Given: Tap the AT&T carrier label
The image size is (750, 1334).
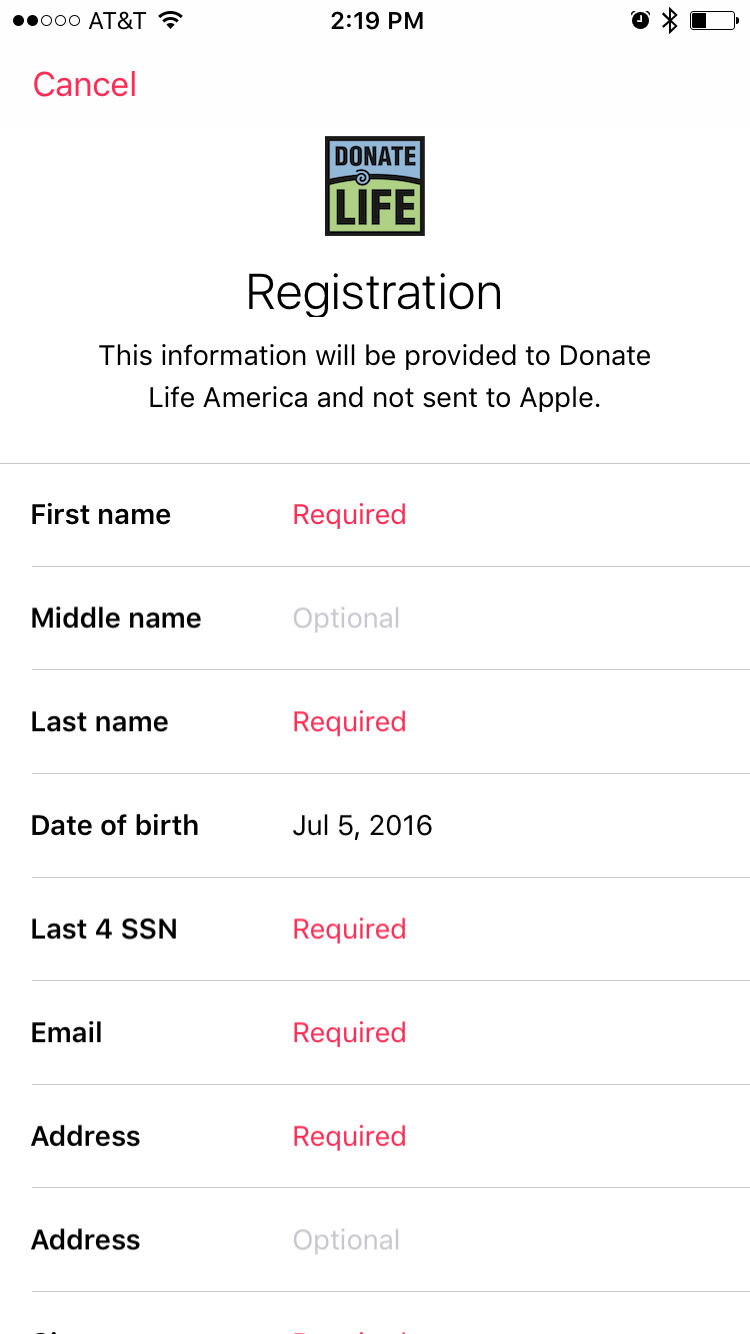Looking at the screenshot, I should (x=117, y=21).
